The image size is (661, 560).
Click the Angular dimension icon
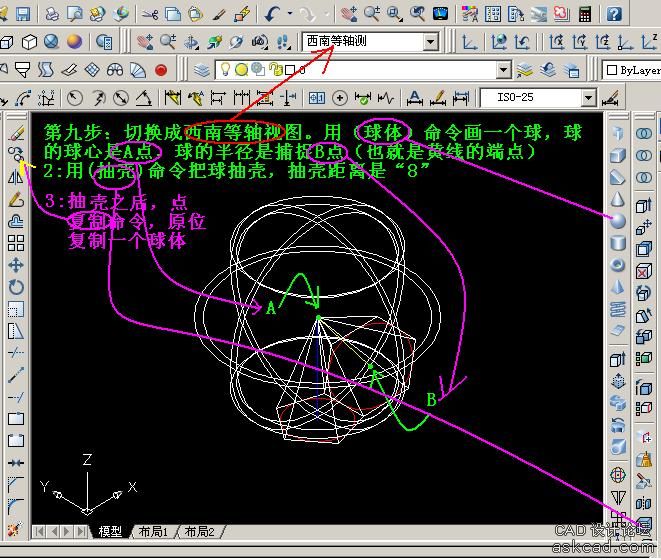(144, 98)
